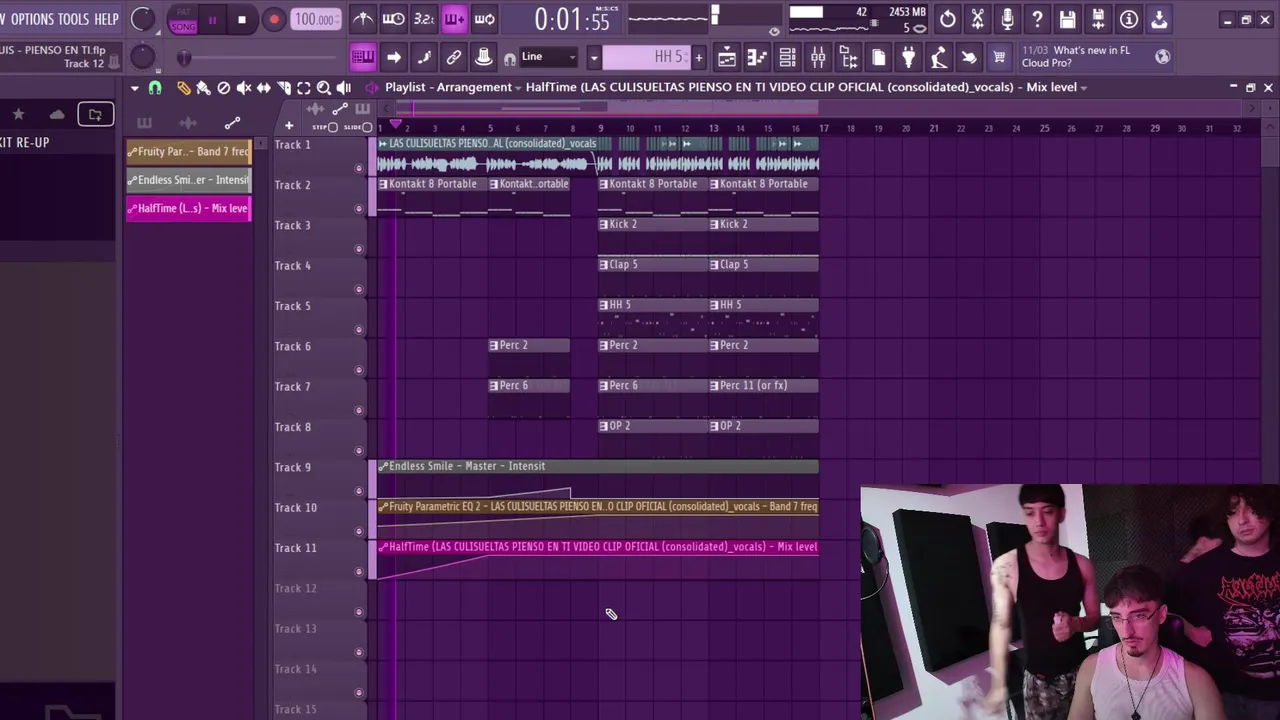This screenshot has height=720, width=1280.
Task: Open the TOOLS menu
Action: coord(73,19)
